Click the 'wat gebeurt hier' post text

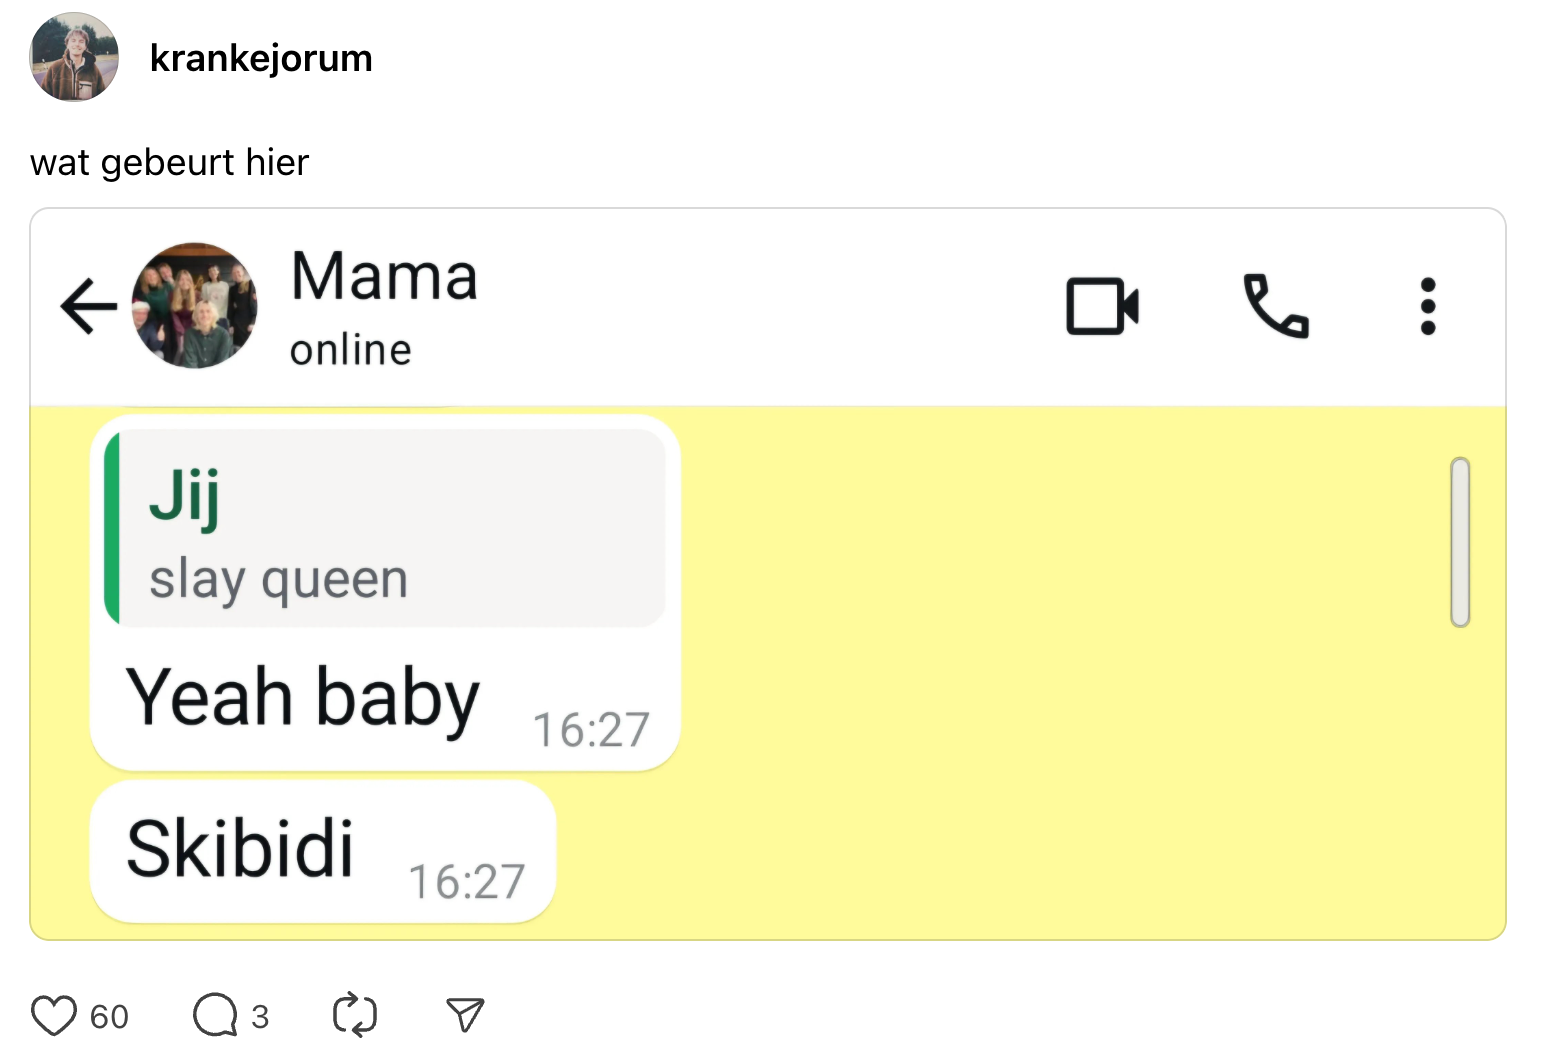pyautogui.click(x=170, y=162)
